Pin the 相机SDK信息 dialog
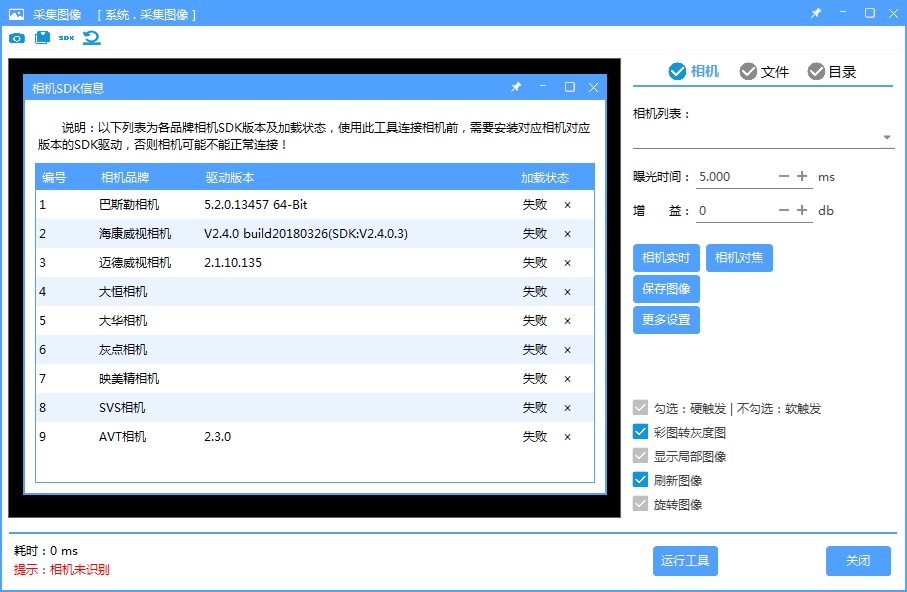This screenshot has height=592, width=907. tap(516, 87)
